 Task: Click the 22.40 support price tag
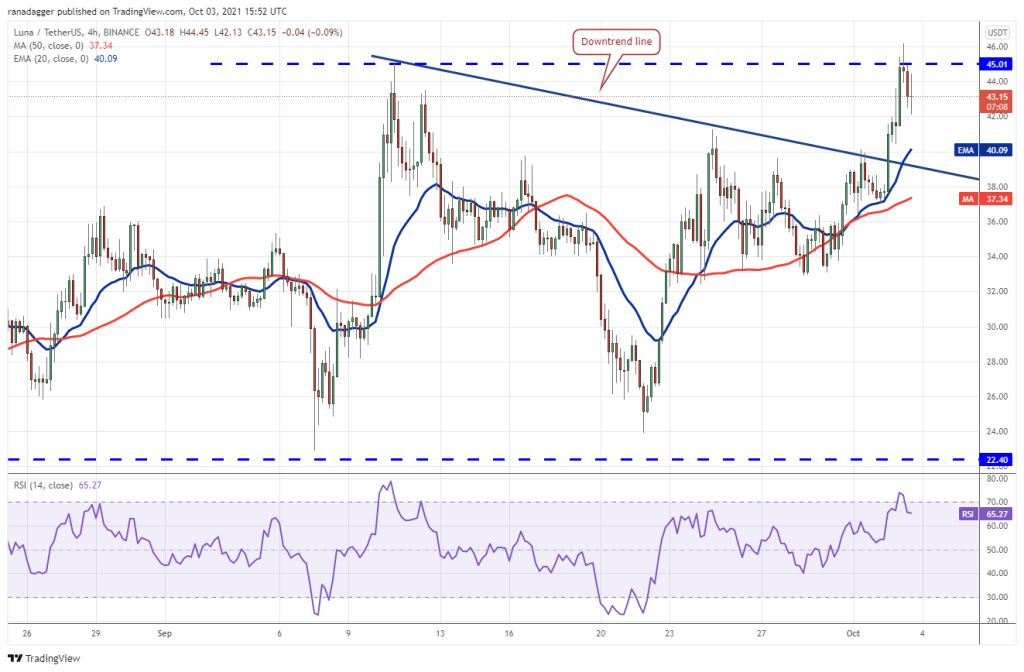996,459
